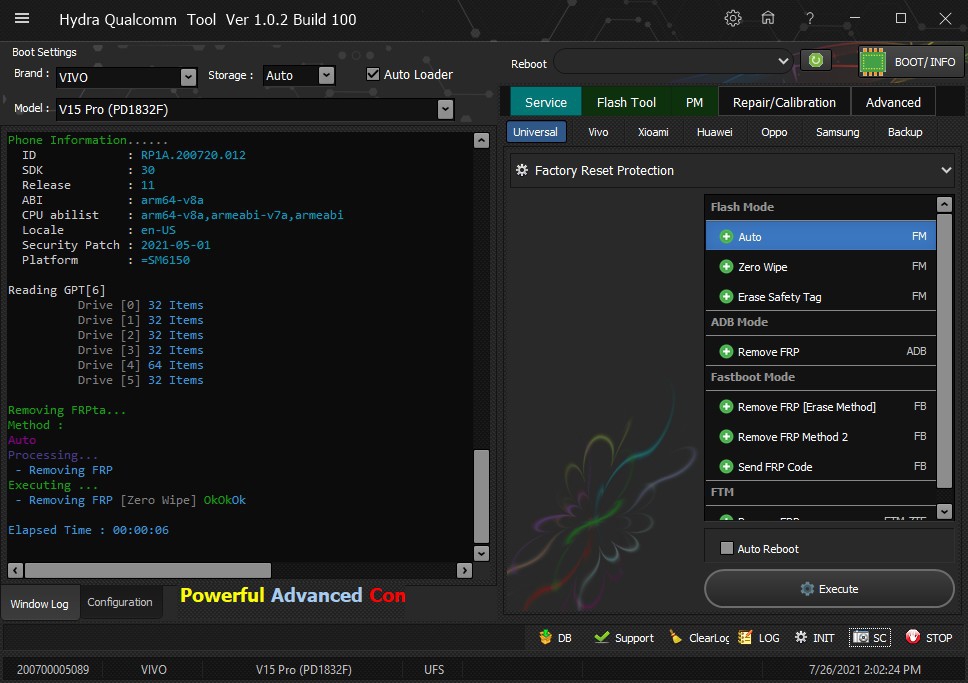Click Remove FRP ADB plus icon
Viewport: 968px width, 683px height.
(727, 352)
